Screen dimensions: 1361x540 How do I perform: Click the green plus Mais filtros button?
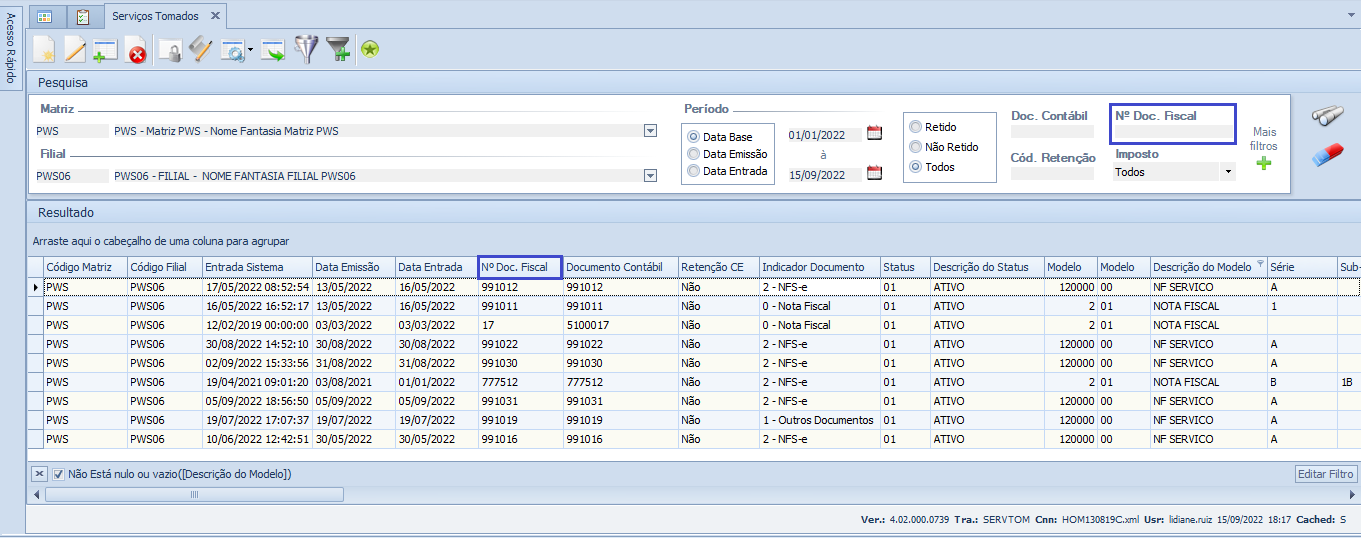point(1264,164)
